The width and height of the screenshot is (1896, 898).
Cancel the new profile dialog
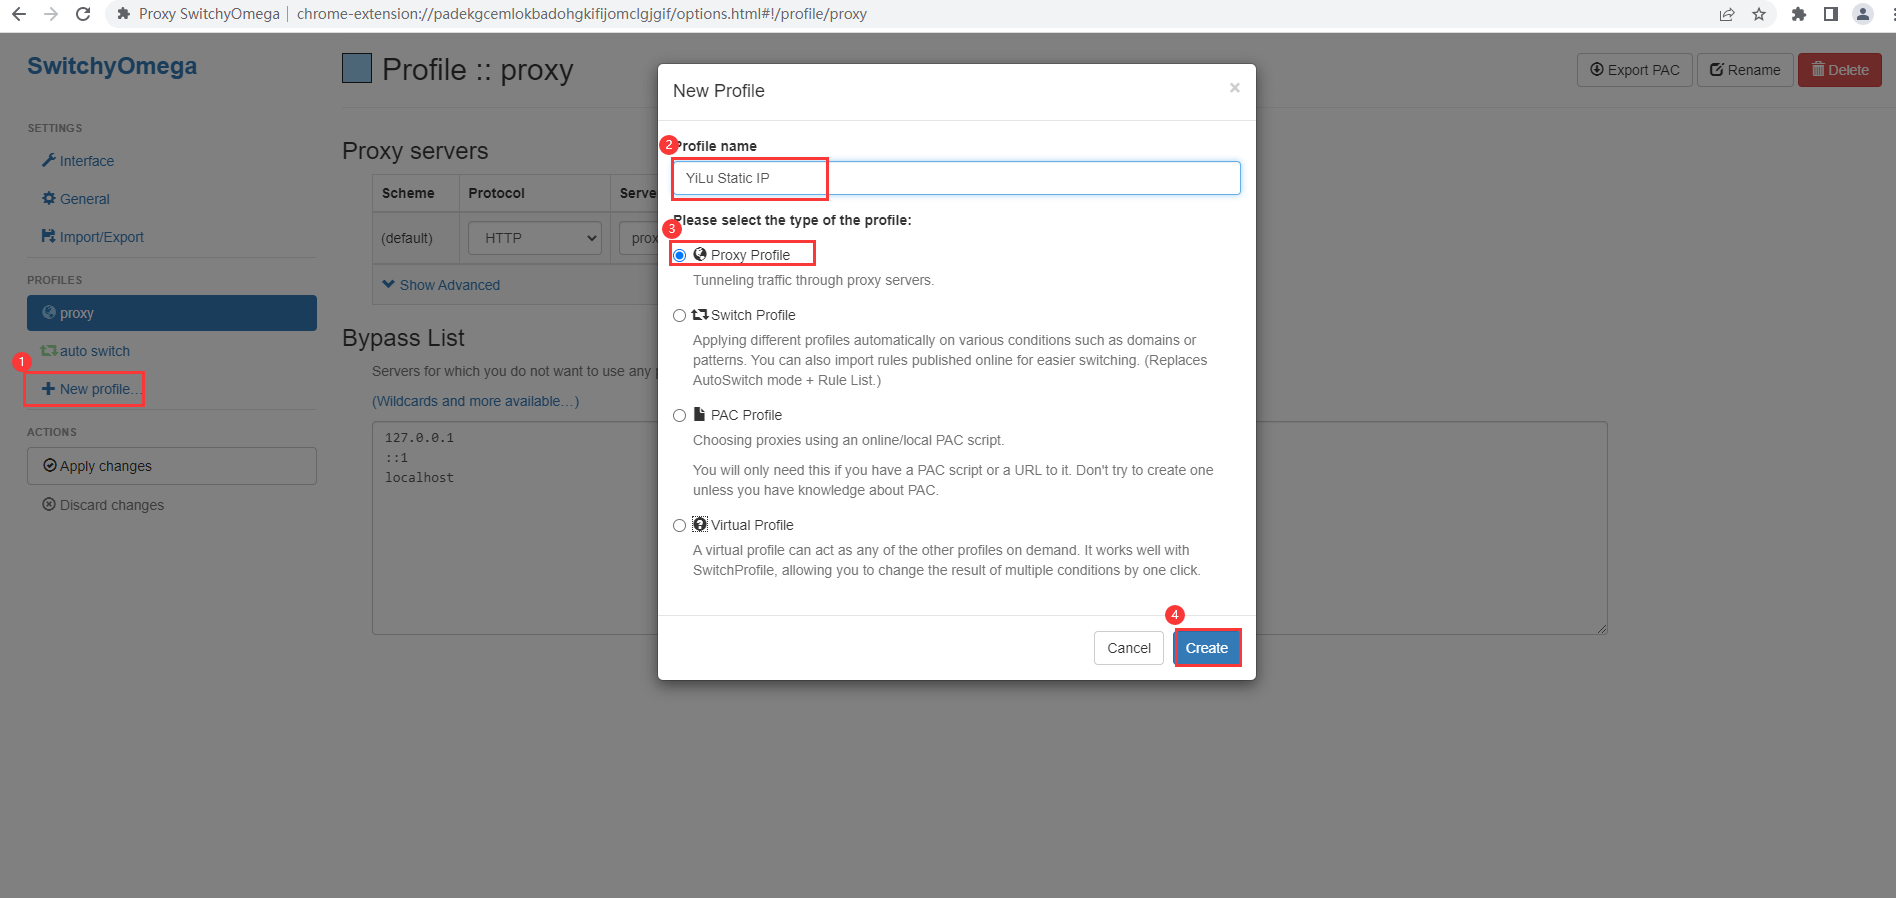click(x=1129, y=648)
